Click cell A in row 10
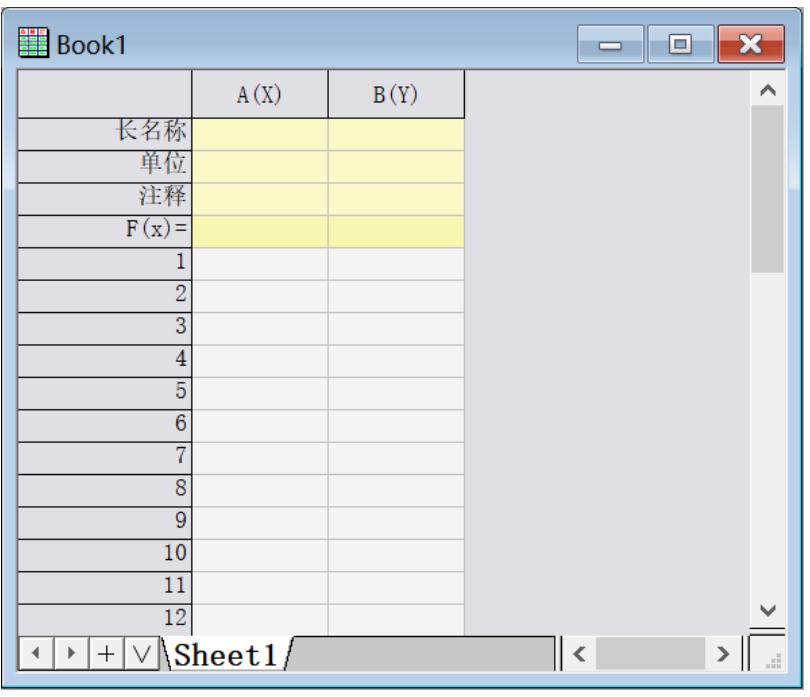Screen dimensions: 810x697 pos(260,555)
